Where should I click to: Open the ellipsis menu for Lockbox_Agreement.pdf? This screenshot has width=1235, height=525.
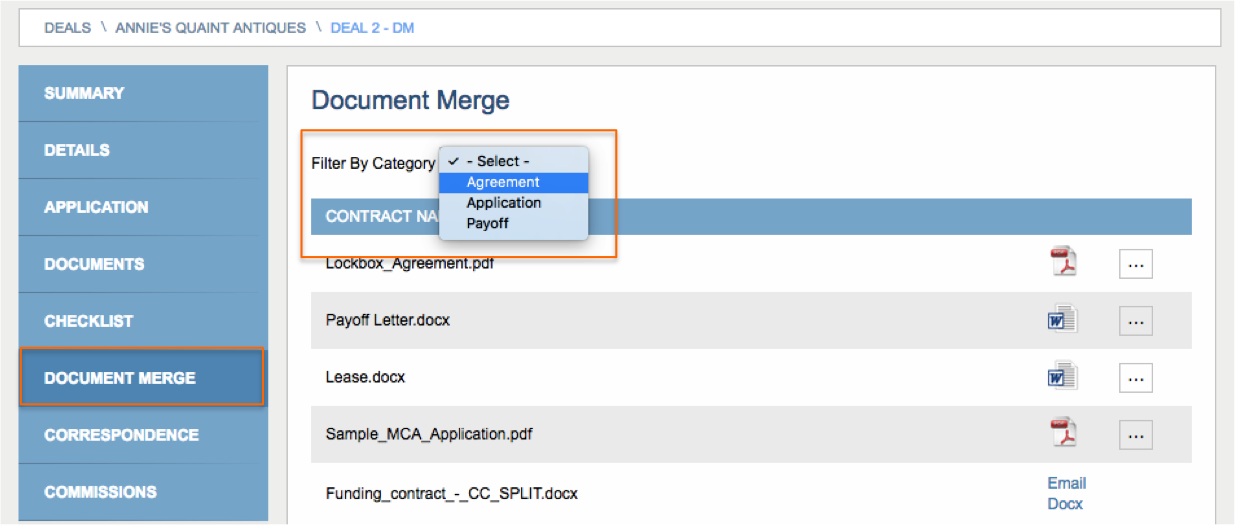point(1135,264)
